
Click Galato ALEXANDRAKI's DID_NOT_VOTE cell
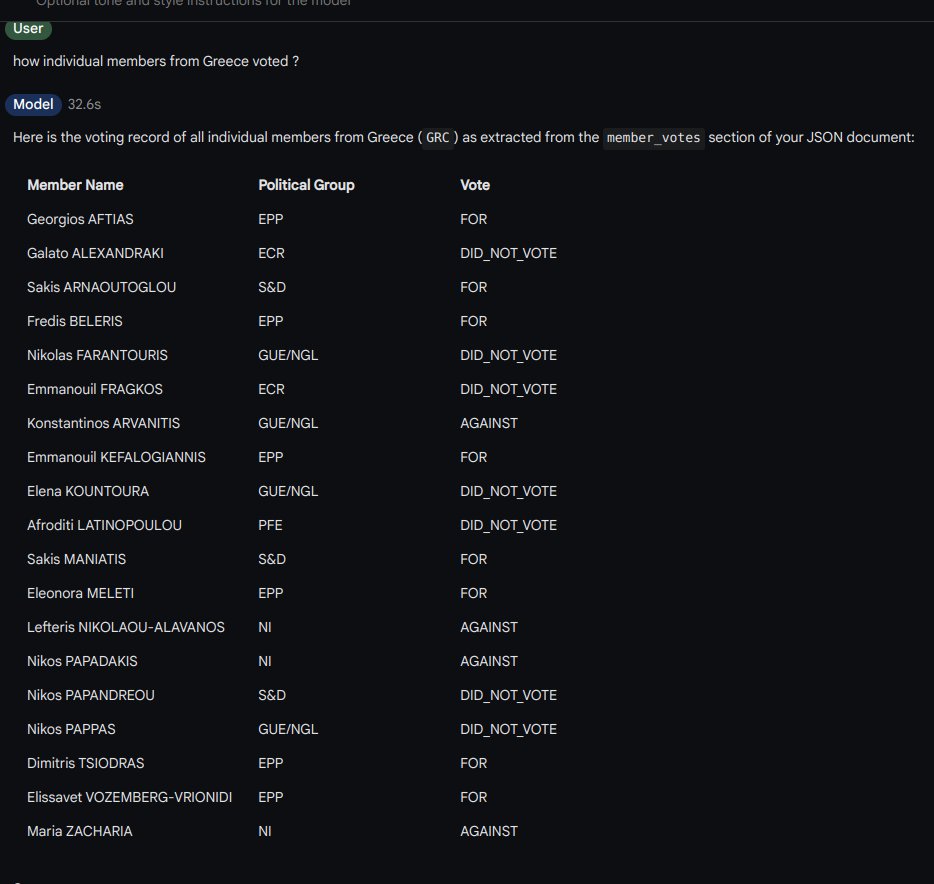click(x=508, y=253)
